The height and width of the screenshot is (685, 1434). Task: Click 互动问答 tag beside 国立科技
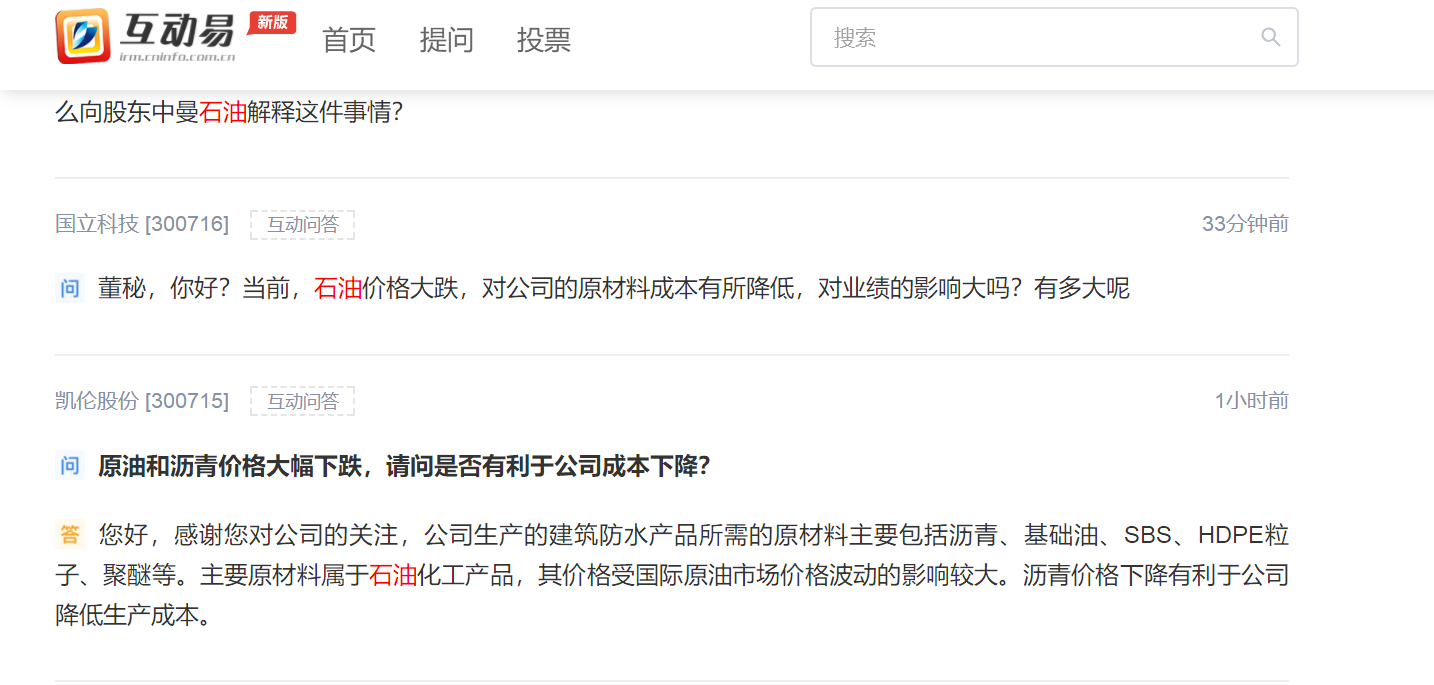(303, 225)
